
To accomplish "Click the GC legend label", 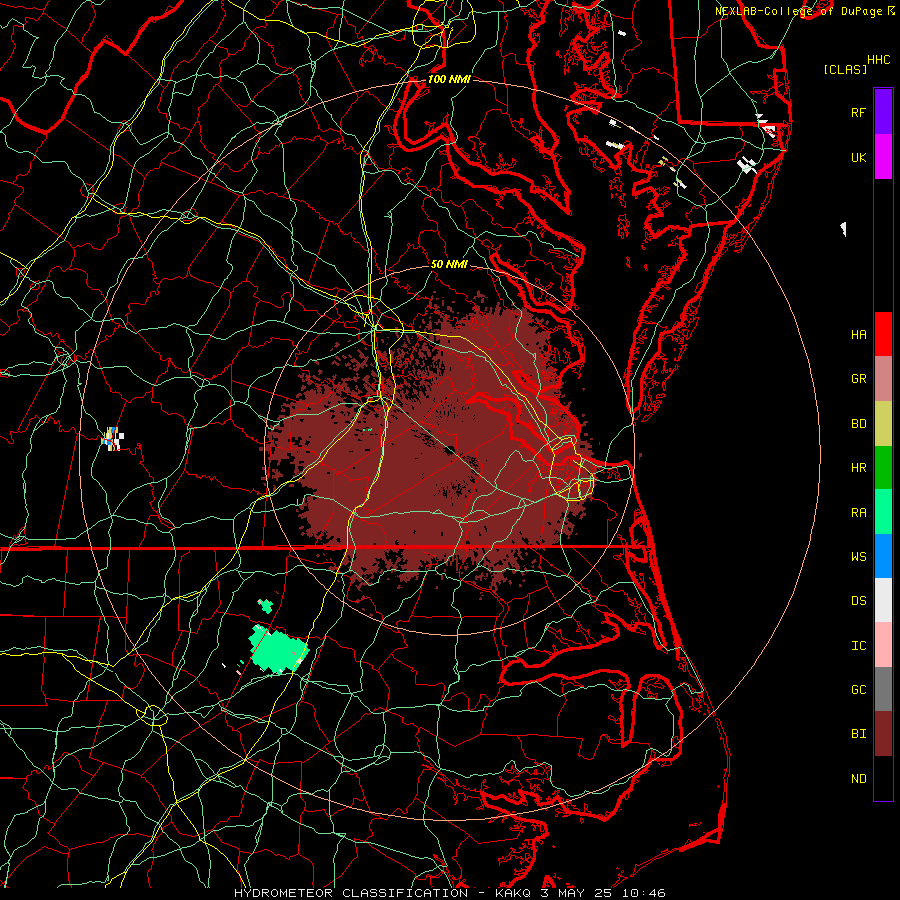I will coord(858,690).
